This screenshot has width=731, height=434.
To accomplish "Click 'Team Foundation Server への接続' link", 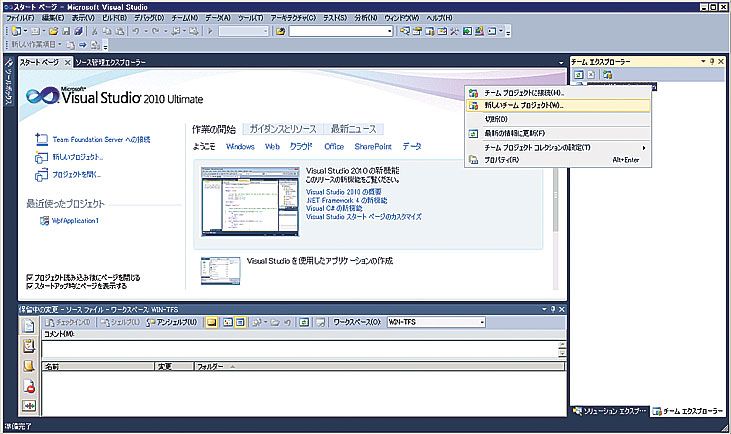I will [101, 139].
